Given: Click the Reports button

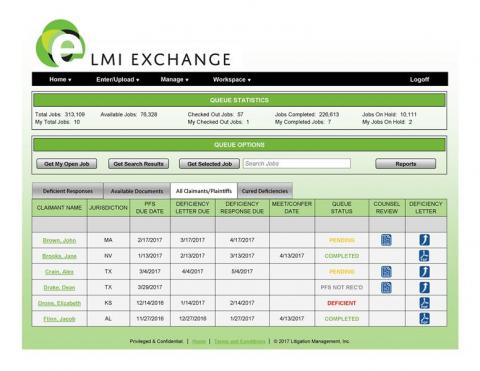Looking at the screenshot, I should pyautogui.click(x=406, y=164).
